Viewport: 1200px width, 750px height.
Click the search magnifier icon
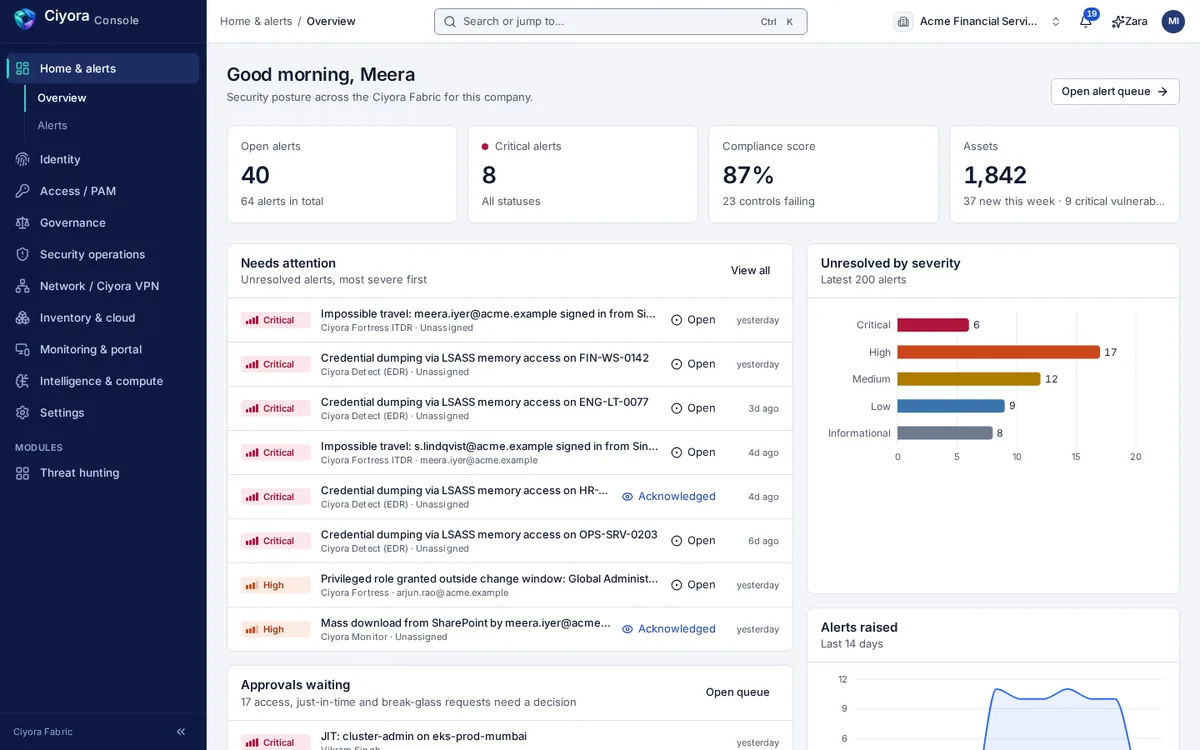450,21
